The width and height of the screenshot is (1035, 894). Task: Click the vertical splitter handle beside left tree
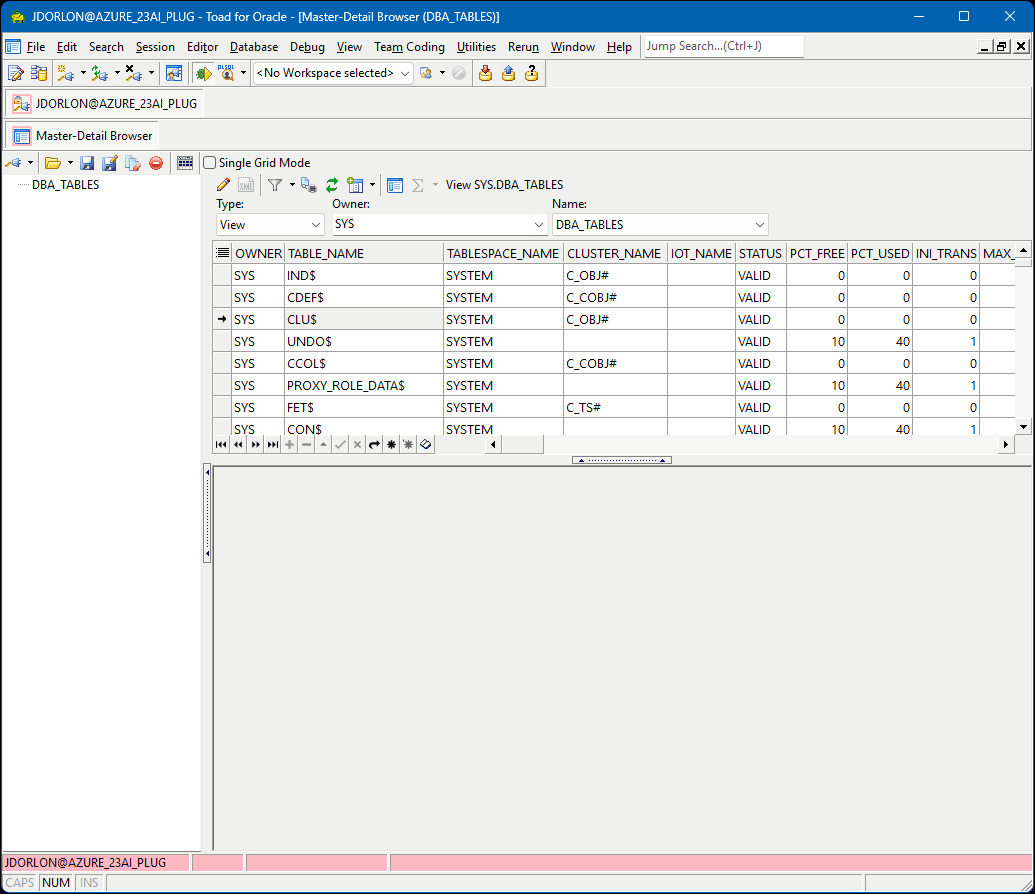(207, 513)
